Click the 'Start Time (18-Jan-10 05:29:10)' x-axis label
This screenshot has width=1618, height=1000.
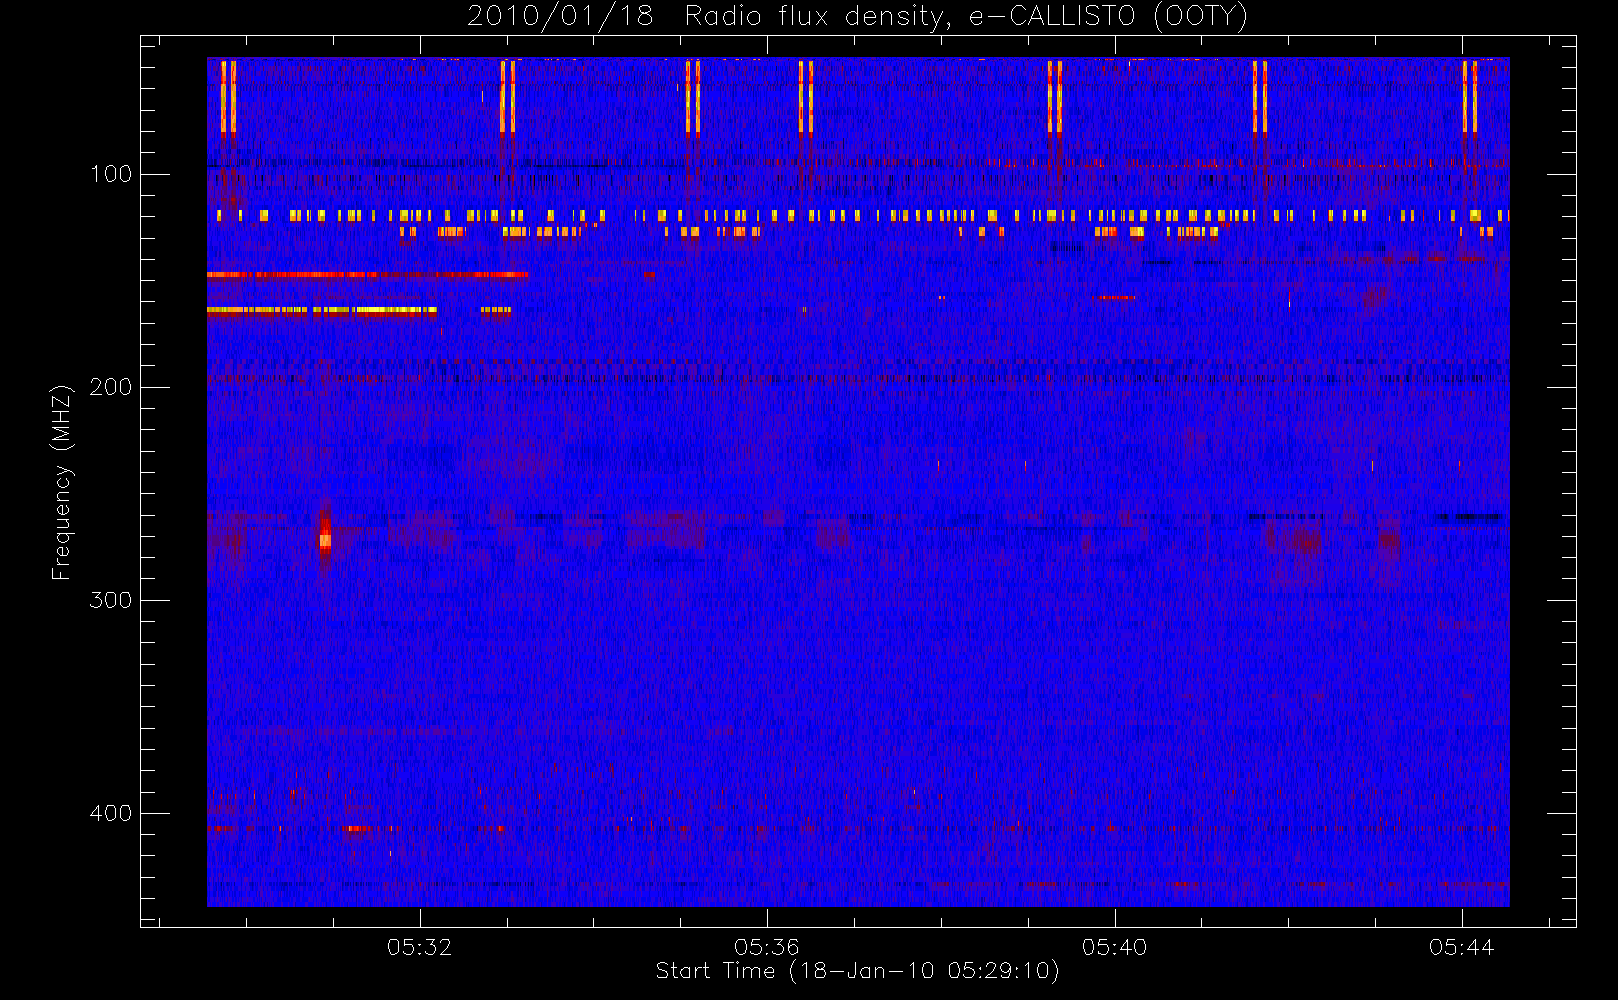[x=857, y=971]
